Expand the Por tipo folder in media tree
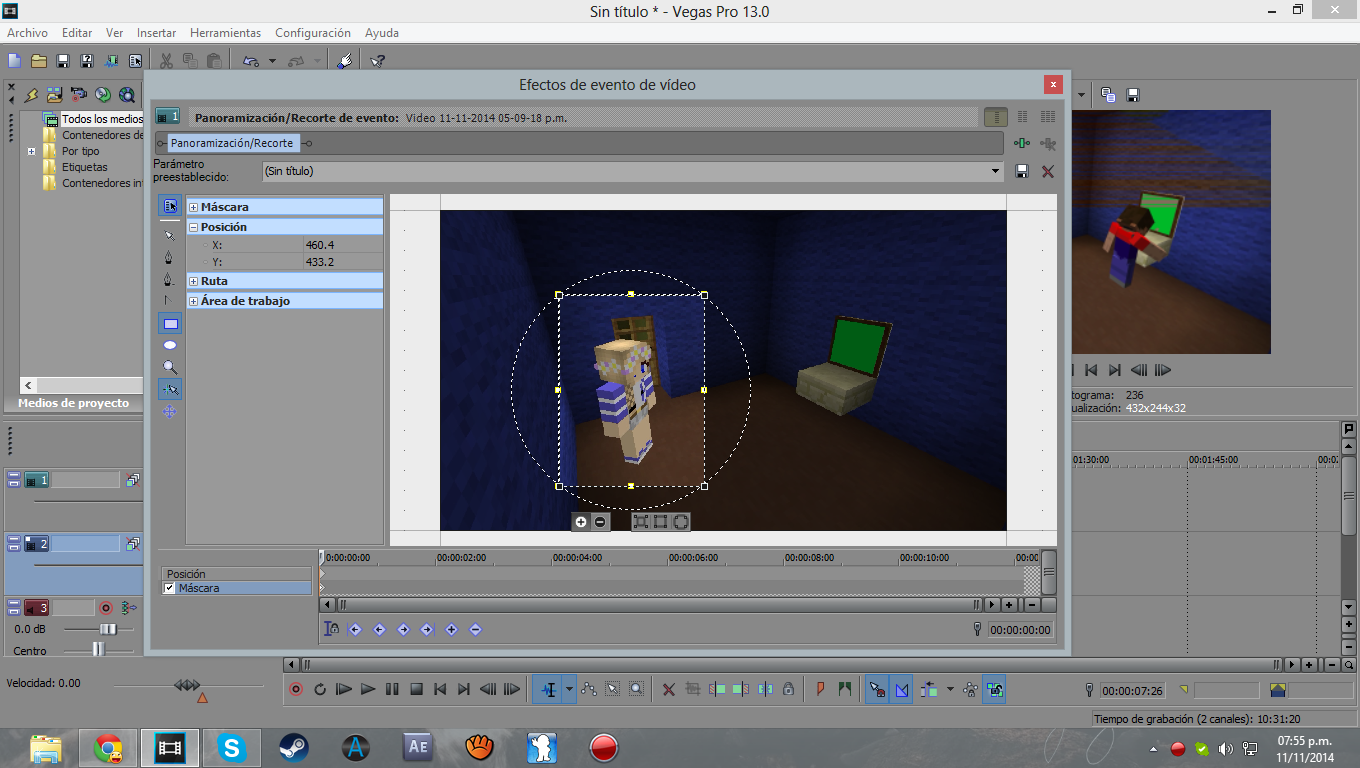1360x768 pixels. click(x=32, y=151)
